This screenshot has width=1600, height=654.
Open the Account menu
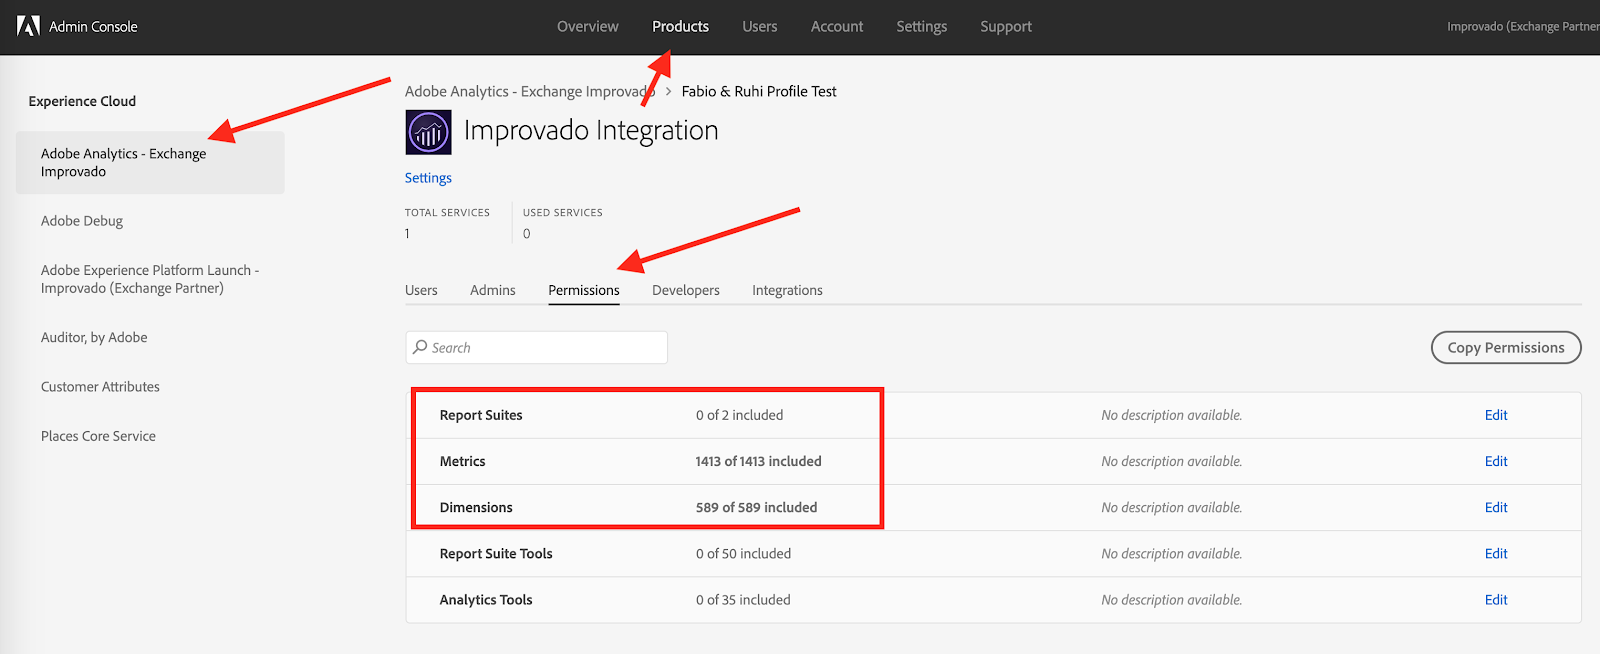click(837, 26)
